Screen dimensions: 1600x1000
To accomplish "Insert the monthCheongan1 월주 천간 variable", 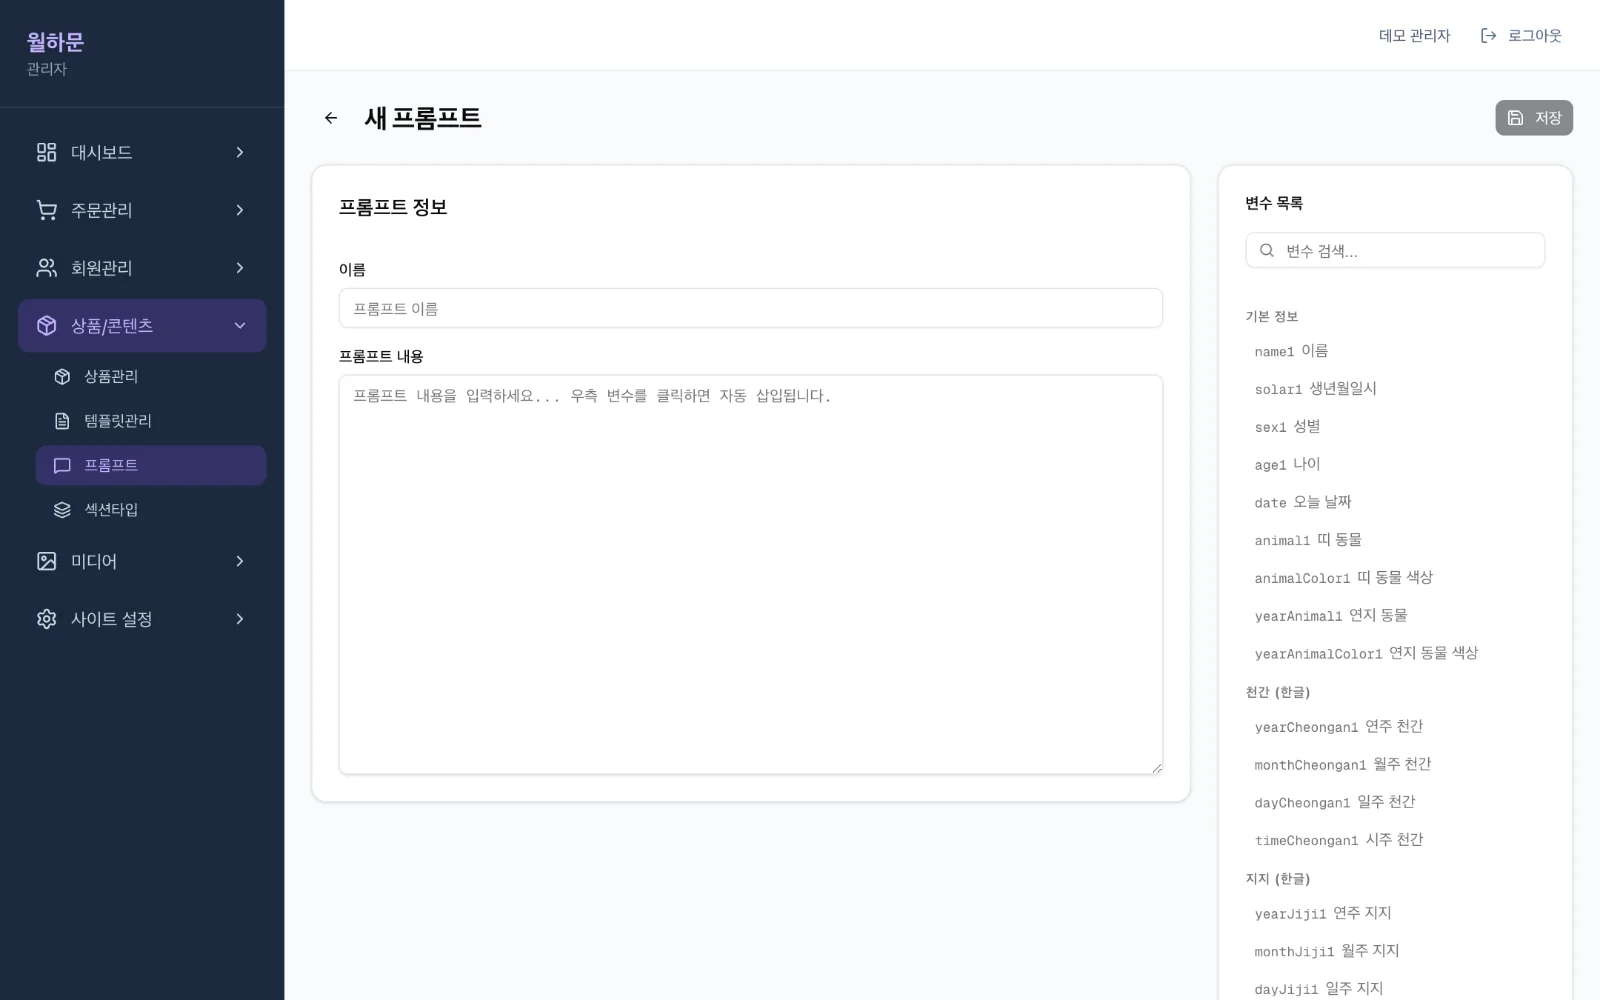I will [1395, 765].
